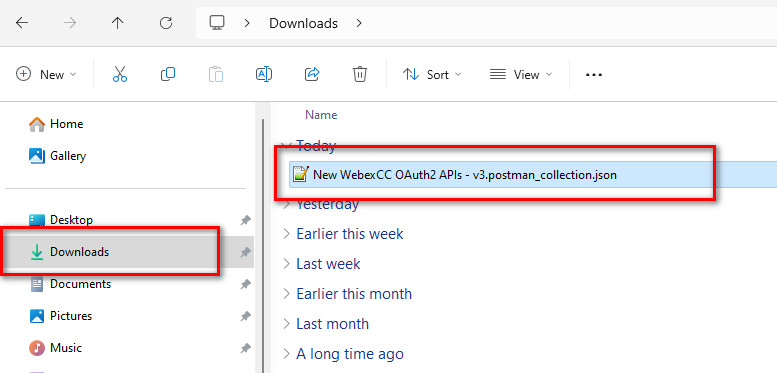
Task: Open the Sort options dropdown
Action: tap(432, 74)
